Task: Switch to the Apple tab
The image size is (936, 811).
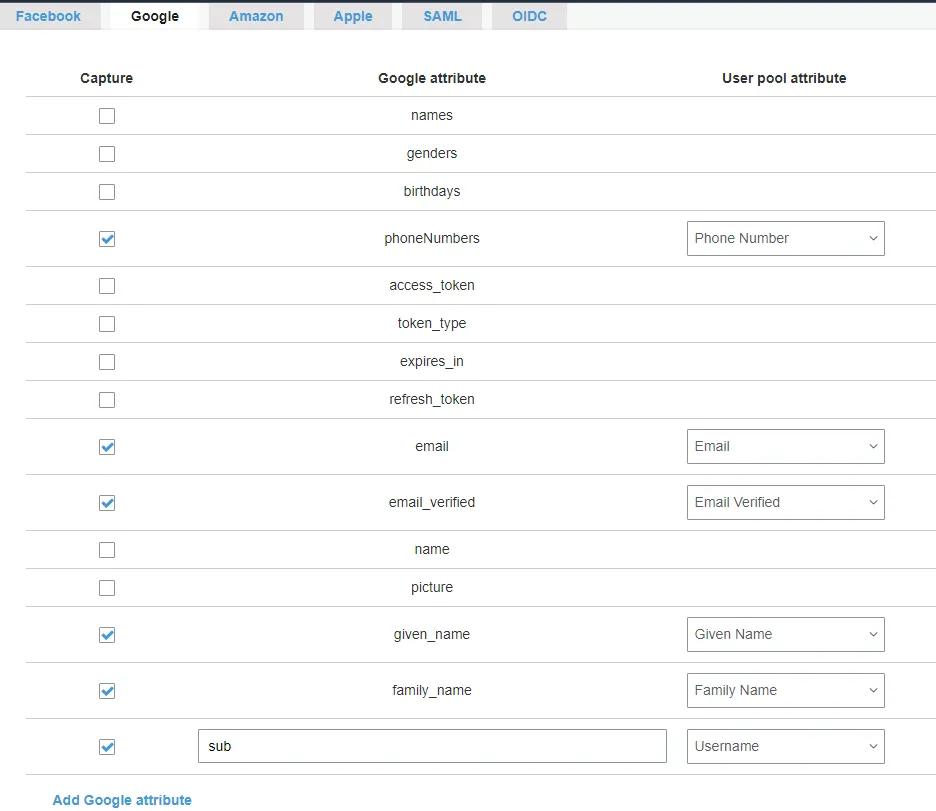Action: (x=353, y=16)
